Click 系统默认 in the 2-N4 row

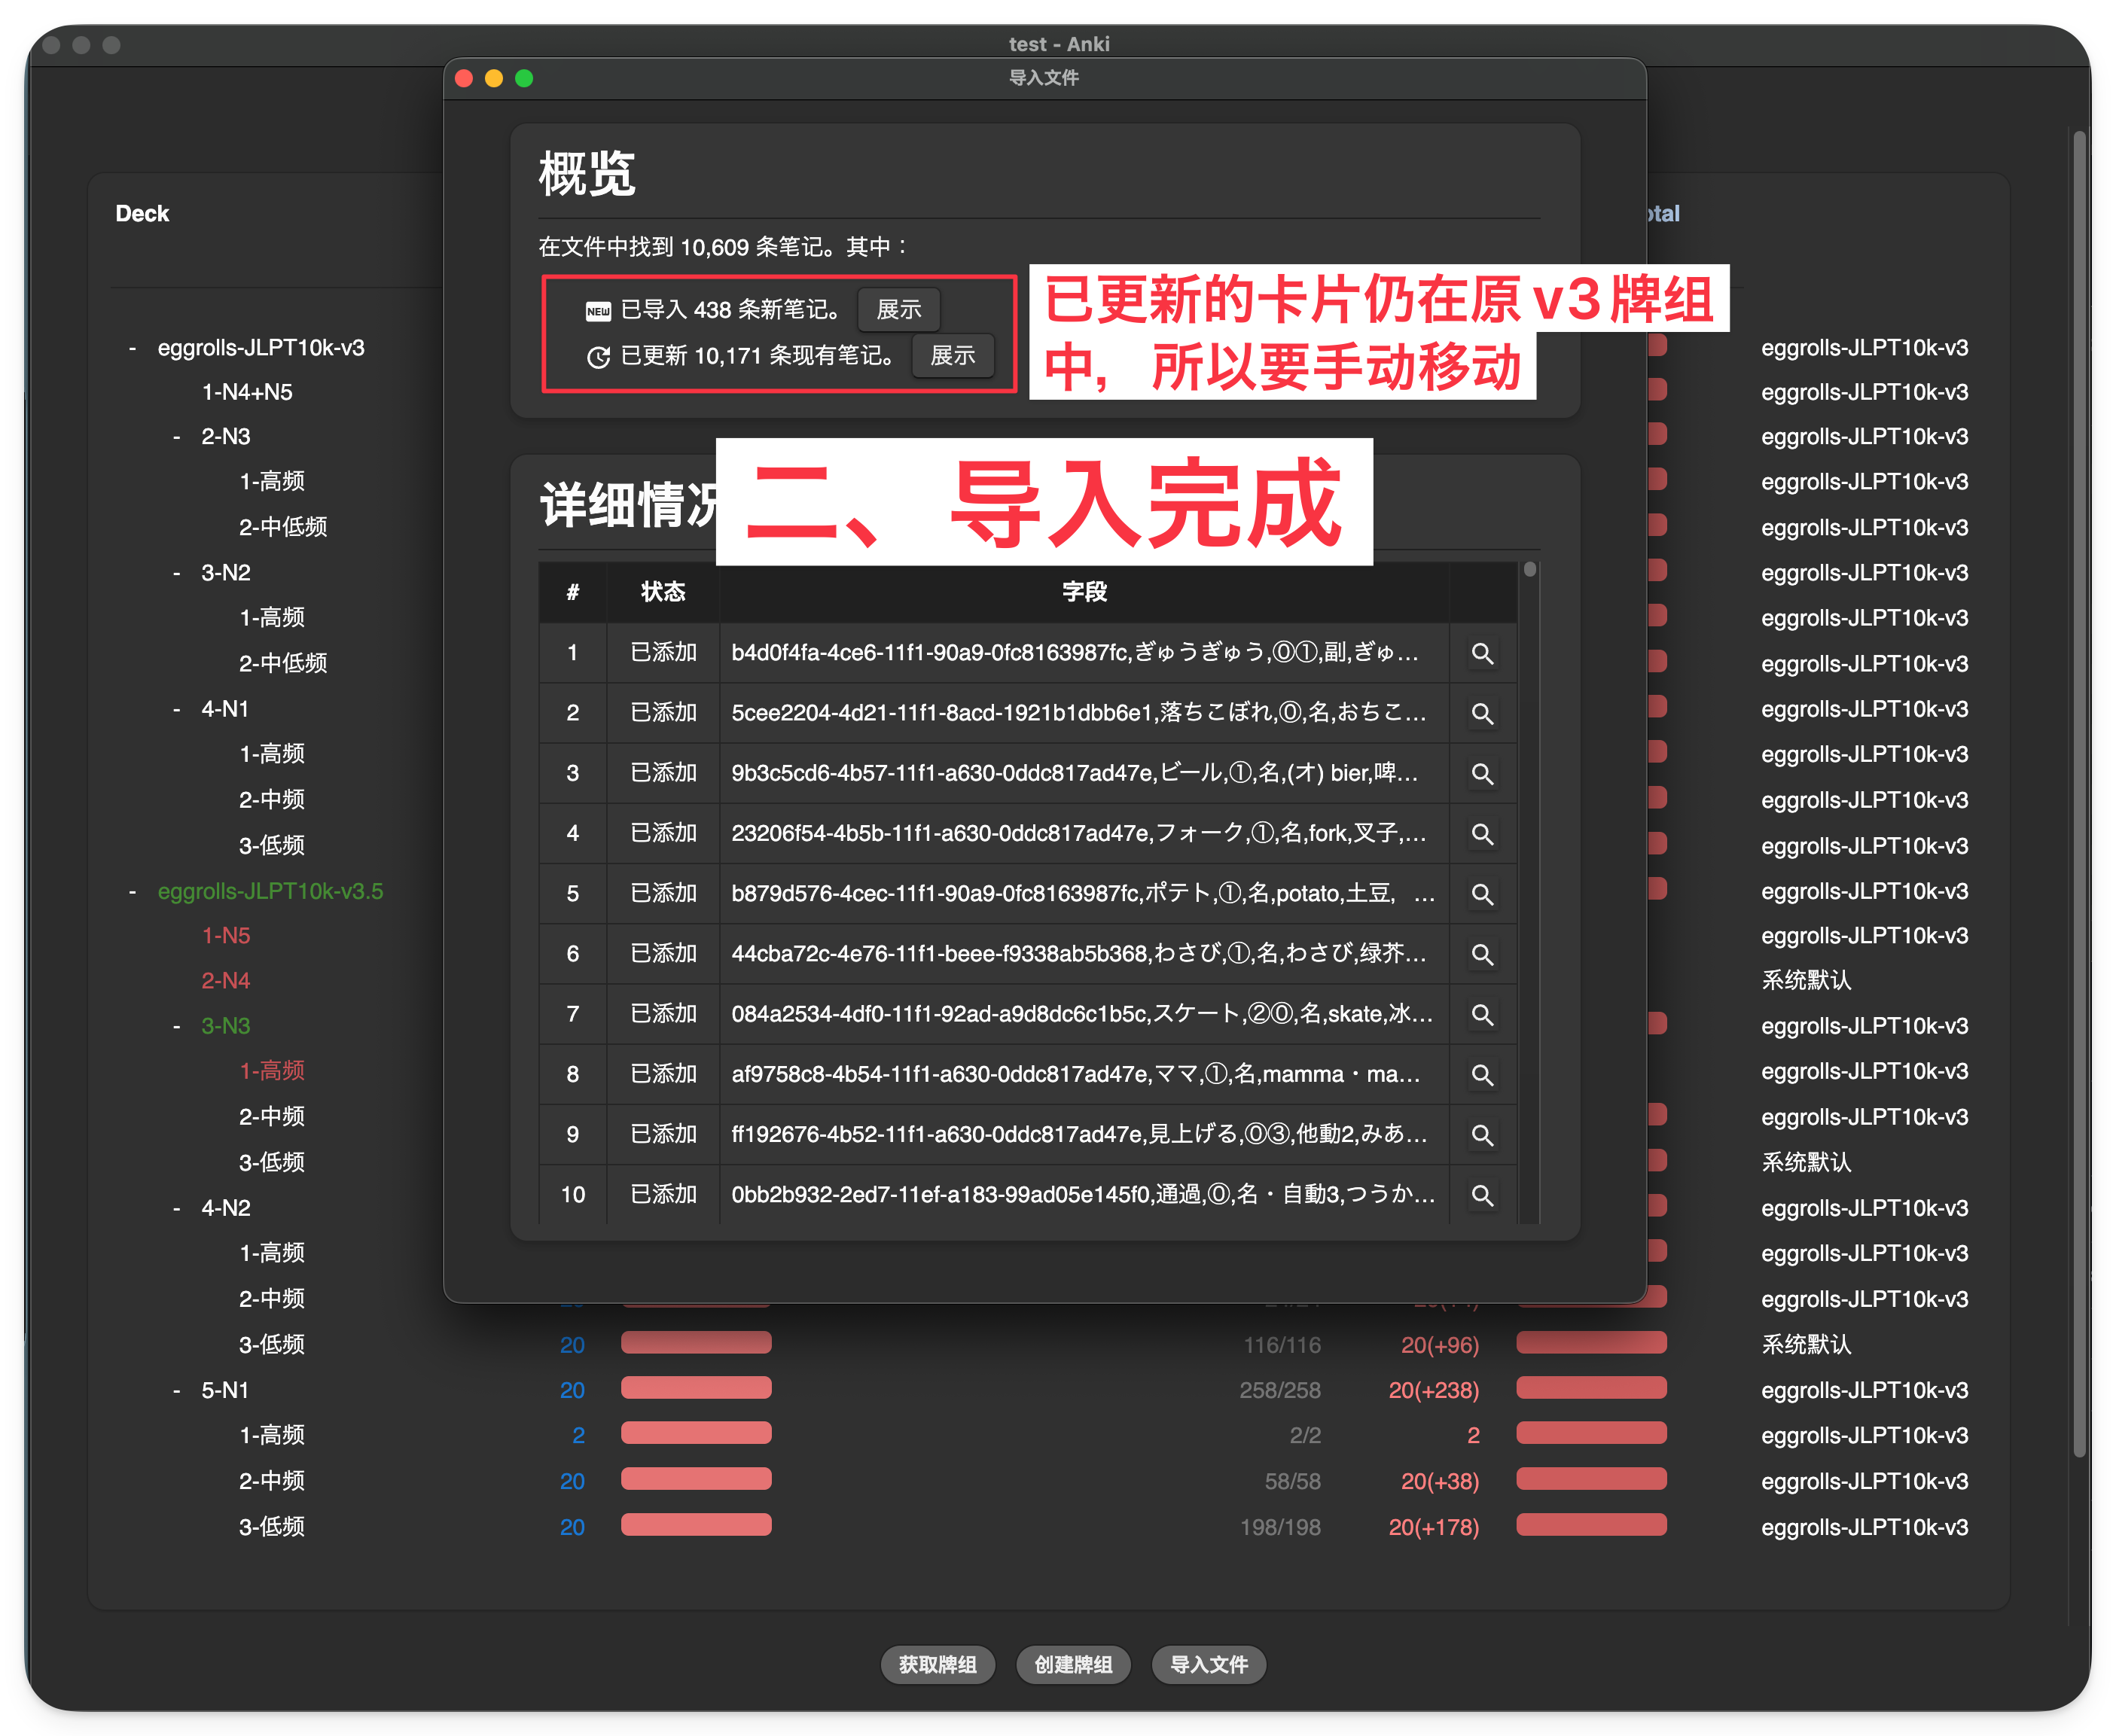click(x=1806, y=980)
